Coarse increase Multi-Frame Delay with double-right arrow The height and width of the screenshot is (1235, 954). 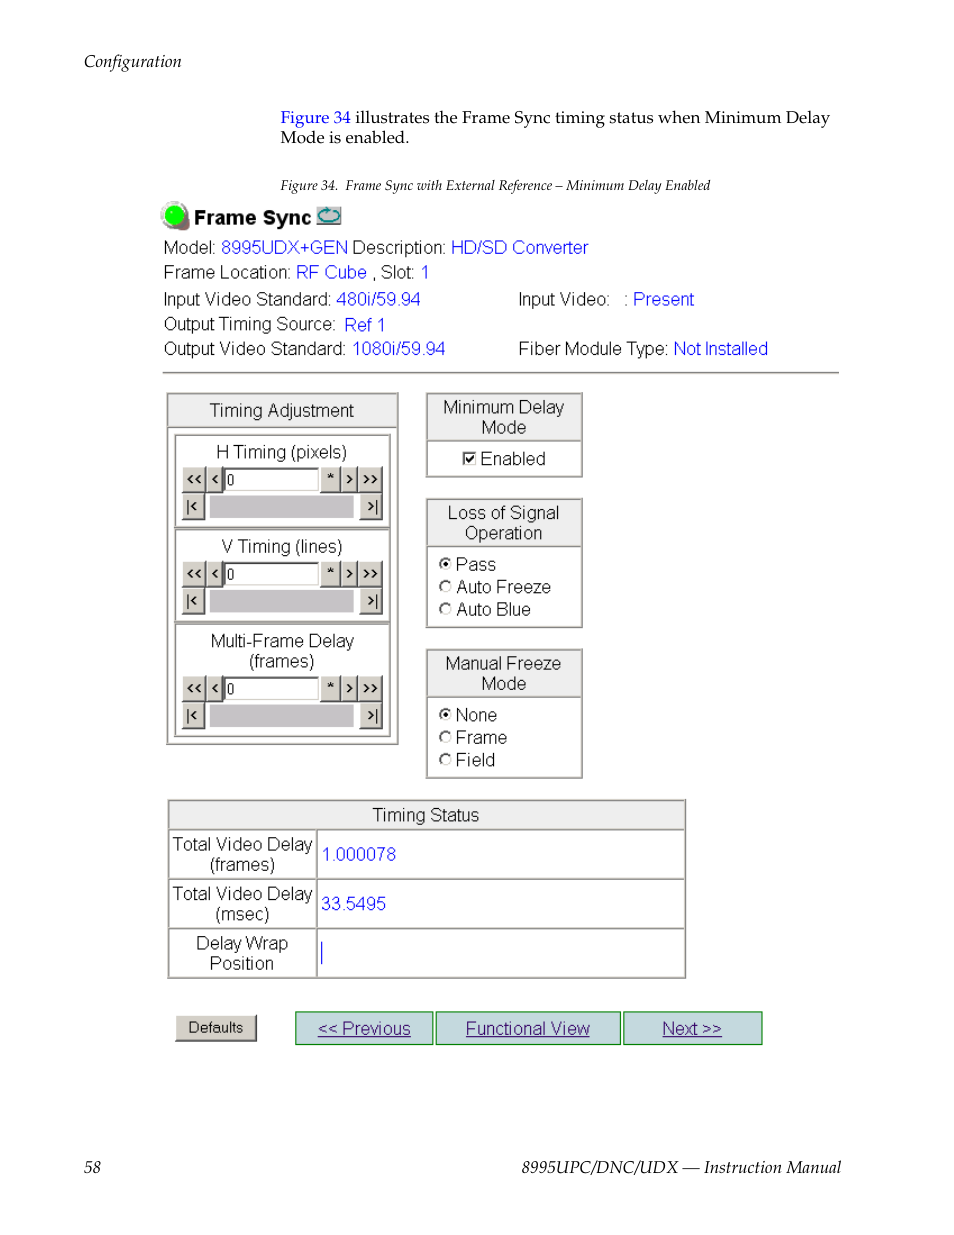(x=370, y=689)
